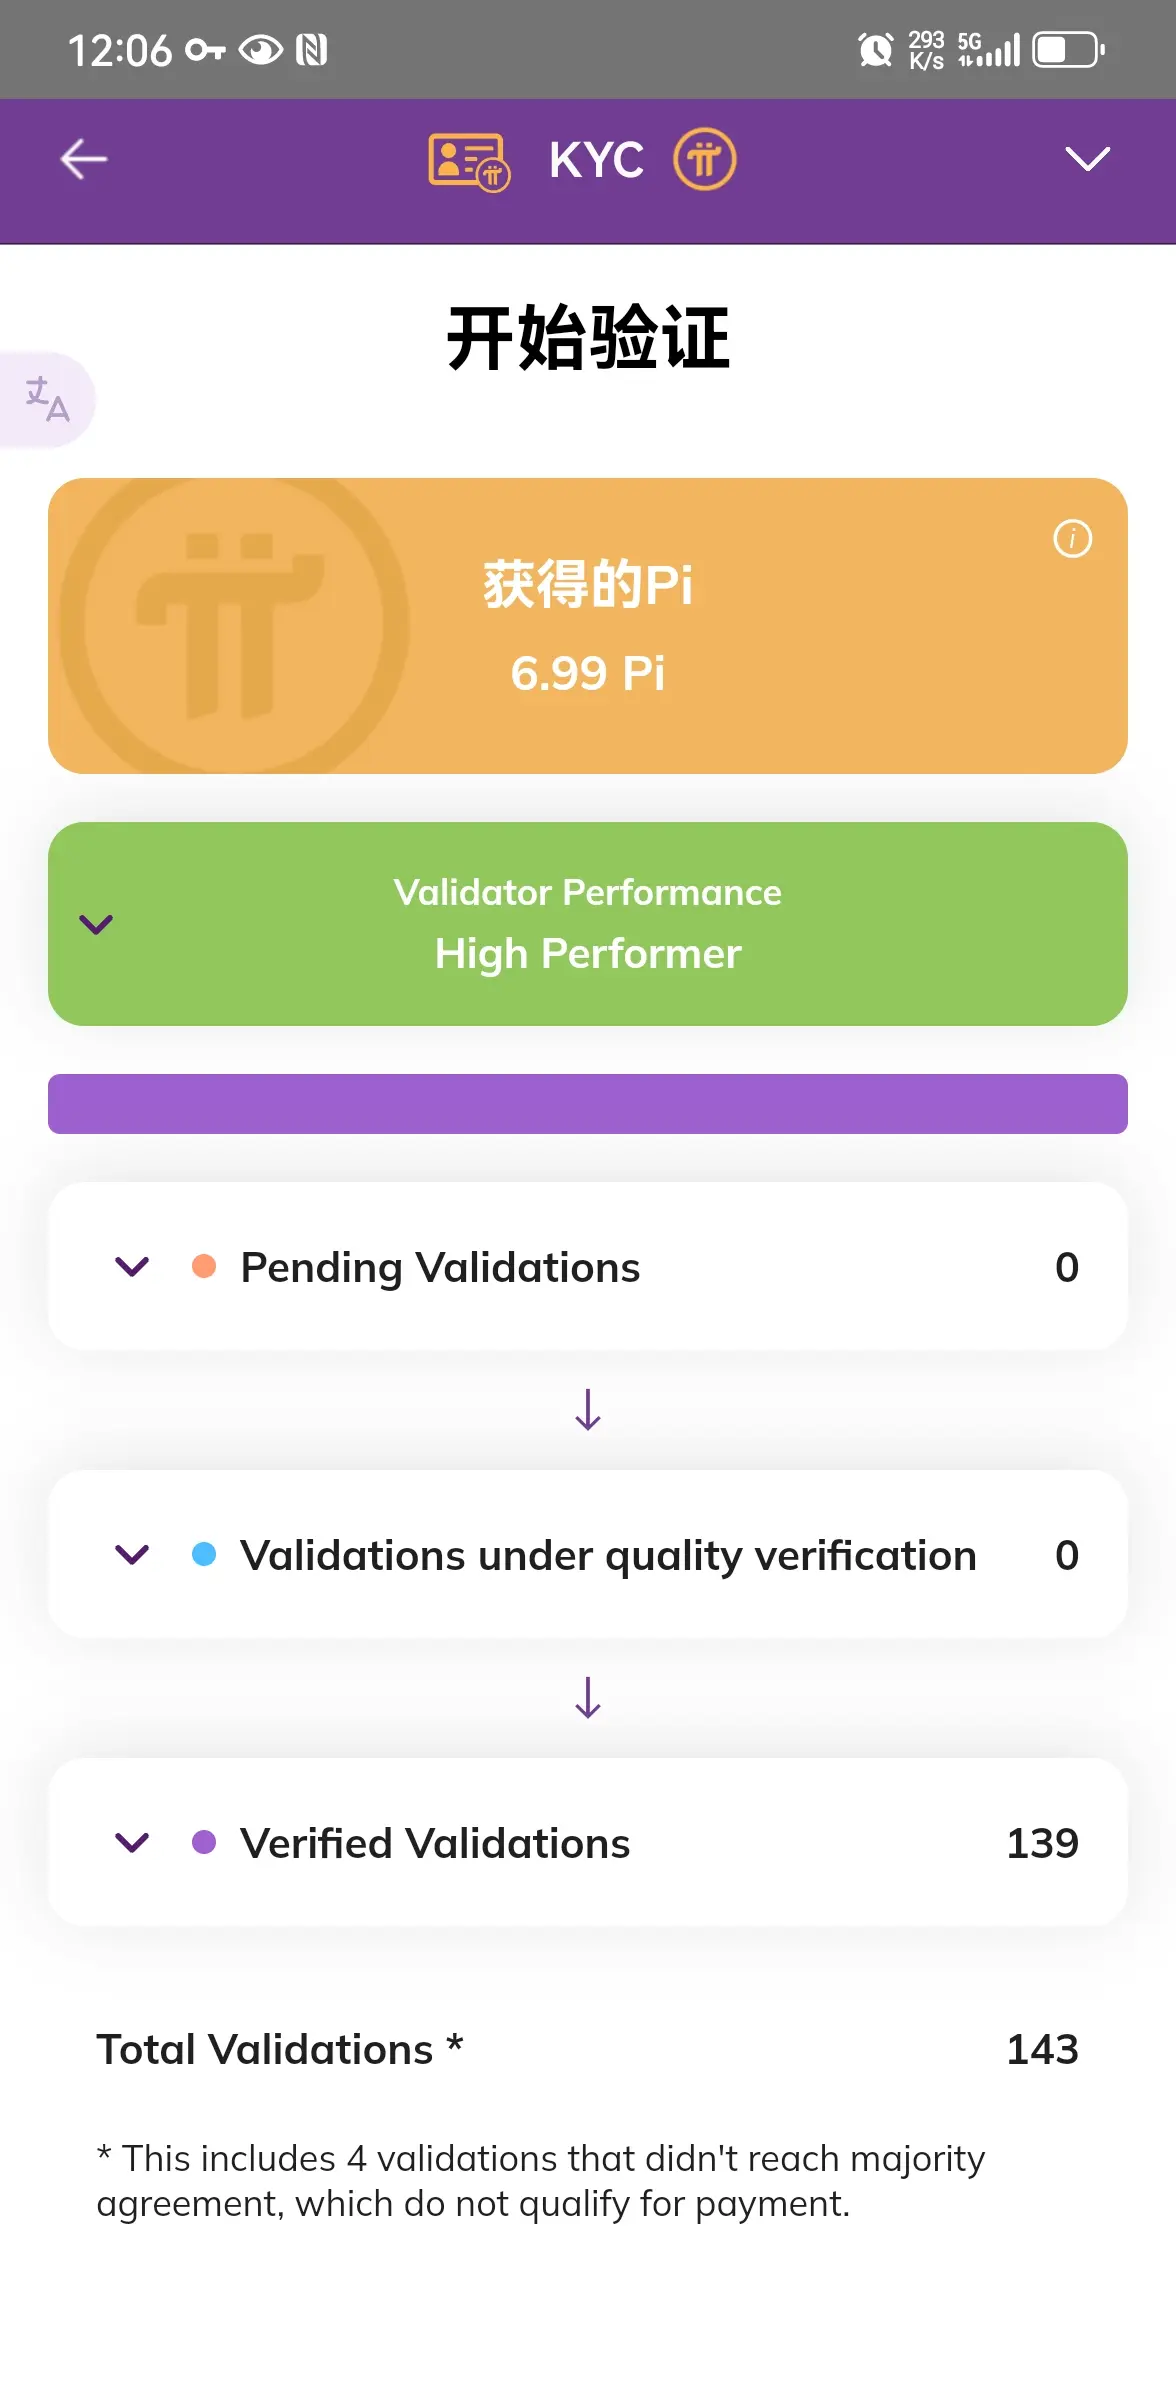Expand the Validator Performance chevron
This screenshot has height=2400, width=1176.
tap(96, 924)
